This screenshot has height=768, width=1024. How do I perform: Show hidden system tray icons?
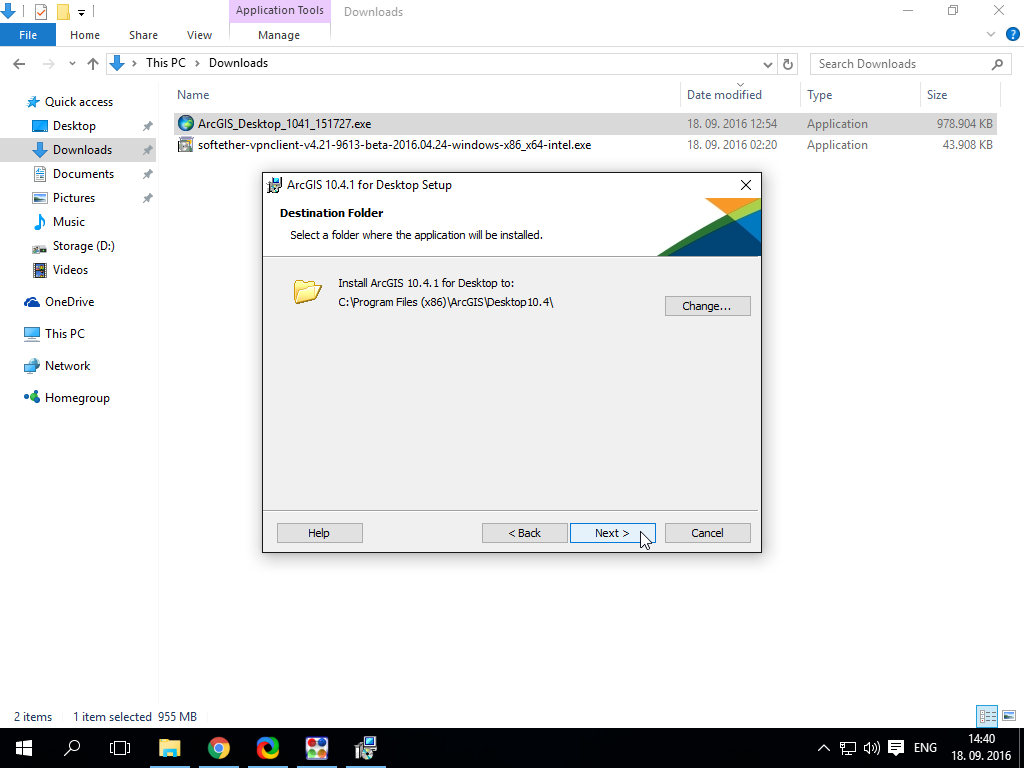pos(824,748)
